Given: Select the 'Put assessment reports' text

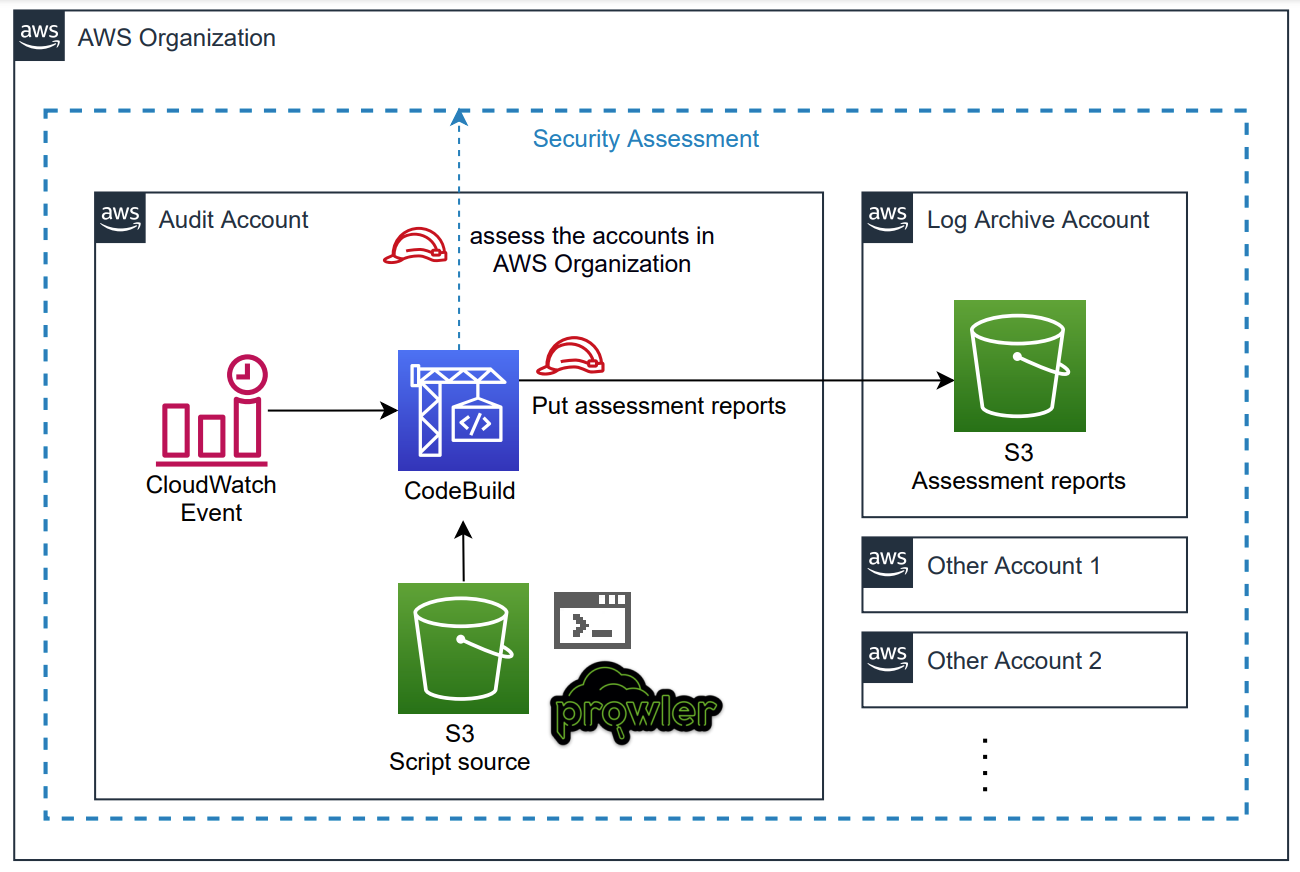Looking at the screenshot, I should (658, 406).
